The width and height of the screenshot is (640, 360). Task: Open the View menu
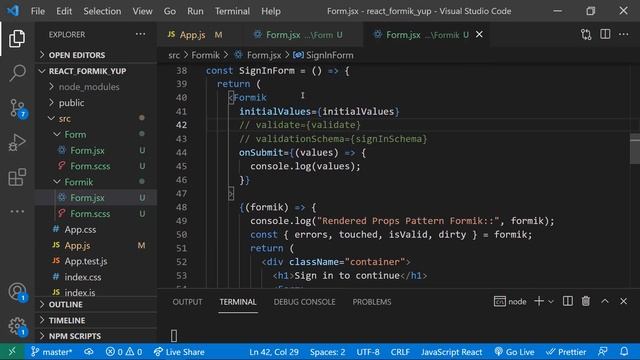click(x=142, y=11)
